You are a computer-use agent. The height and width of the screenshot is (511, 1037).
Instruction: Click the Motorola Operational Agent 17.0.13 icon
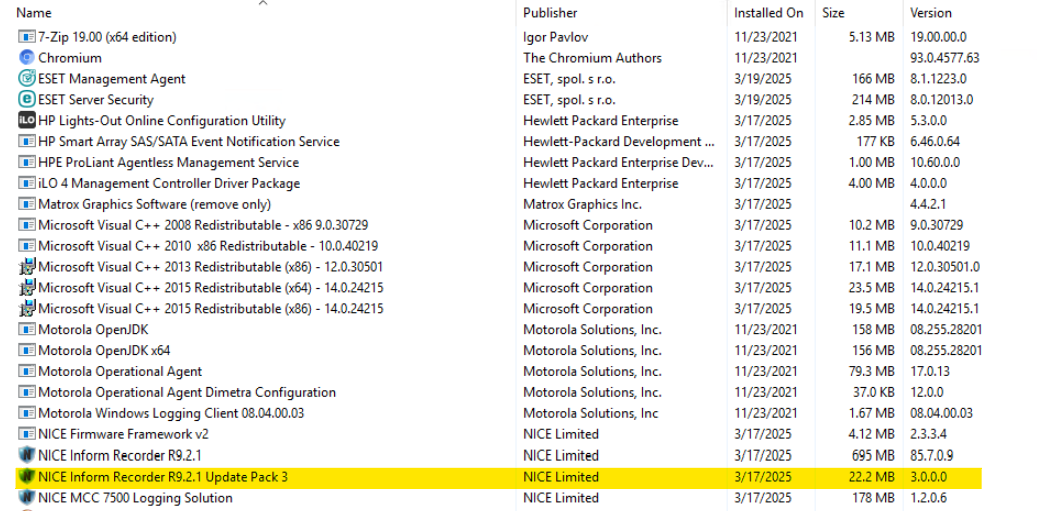pyautogui.click(x=27, y=372)
